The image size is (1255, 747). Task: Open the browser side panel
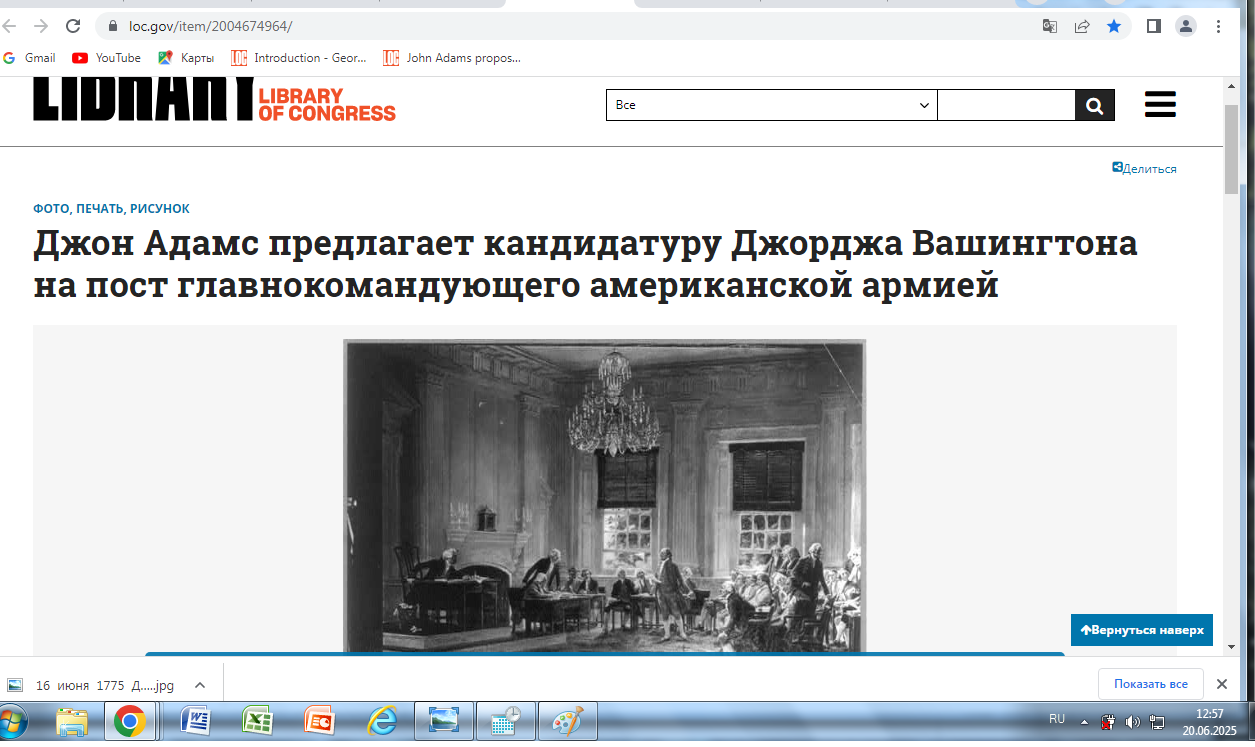pos(1153,26)
